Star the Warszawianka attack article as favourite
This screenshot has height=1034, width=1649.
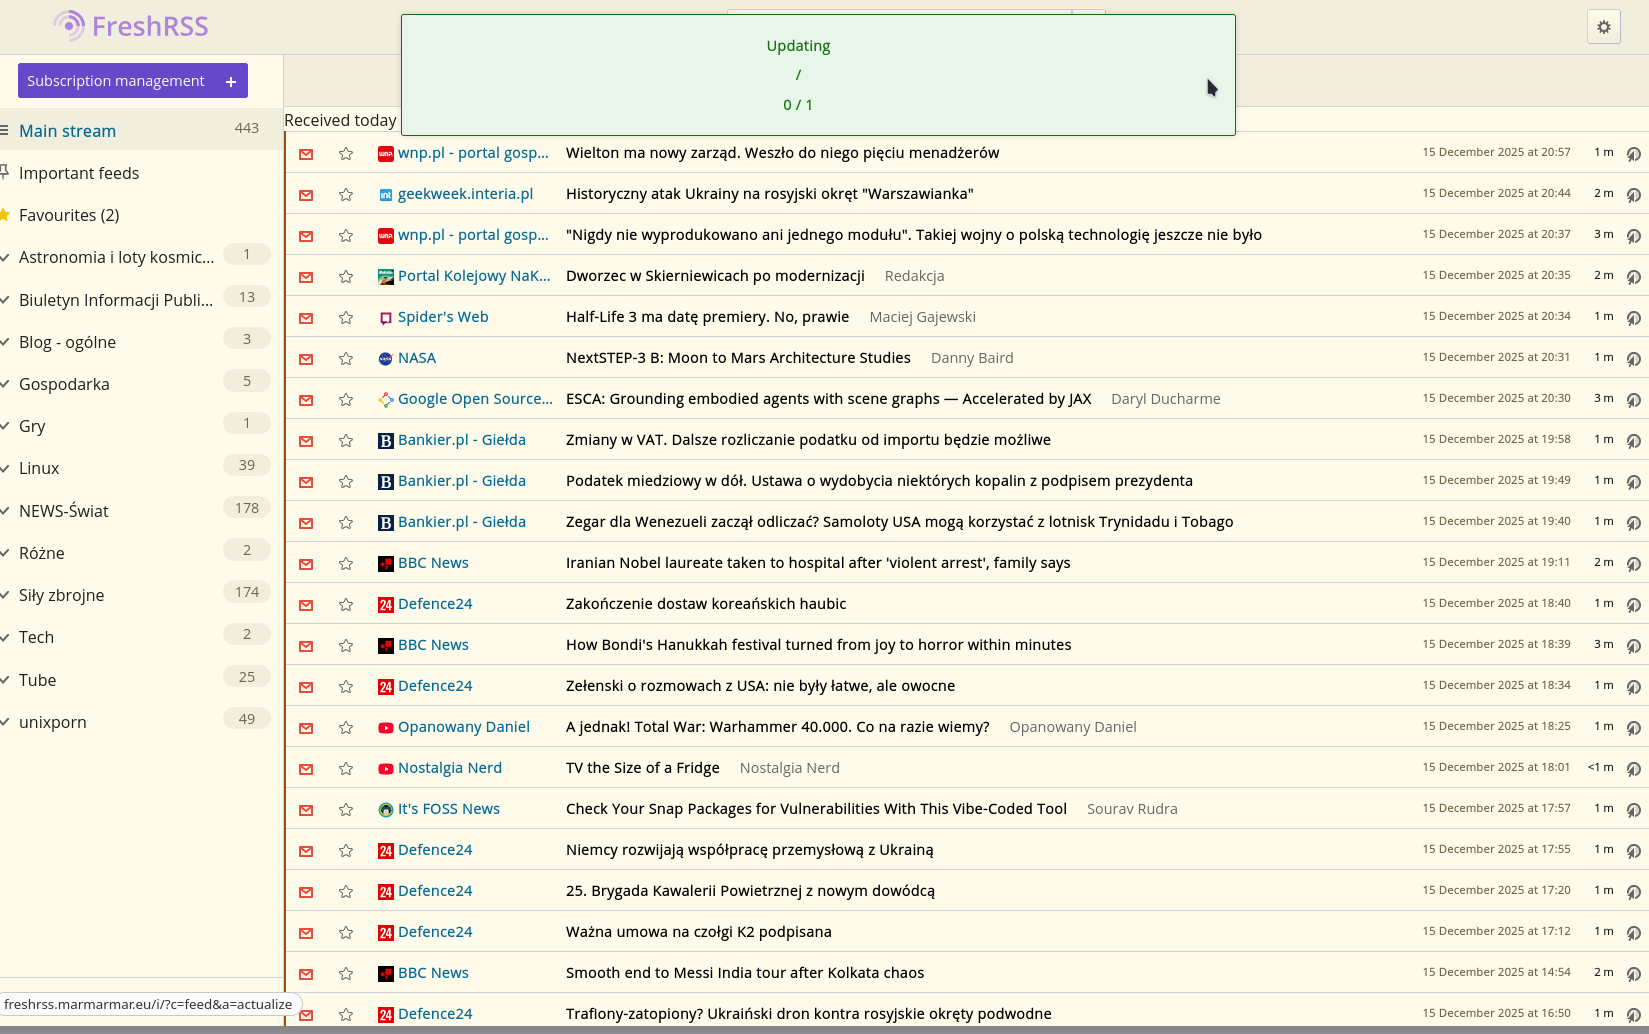pyautogui.click(x=346, y=194)
